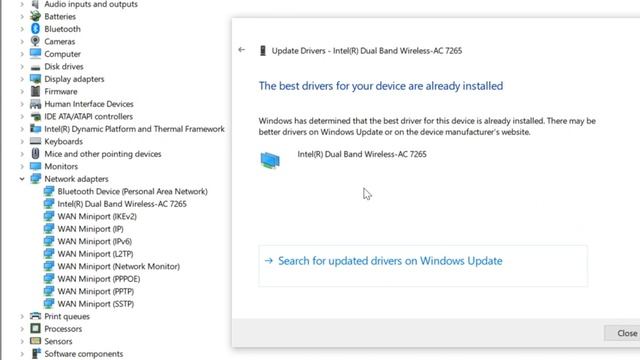Click the WAN Miniport (IP) icon
The height and width of the screenshot is (360, 640).
[49, 229]
